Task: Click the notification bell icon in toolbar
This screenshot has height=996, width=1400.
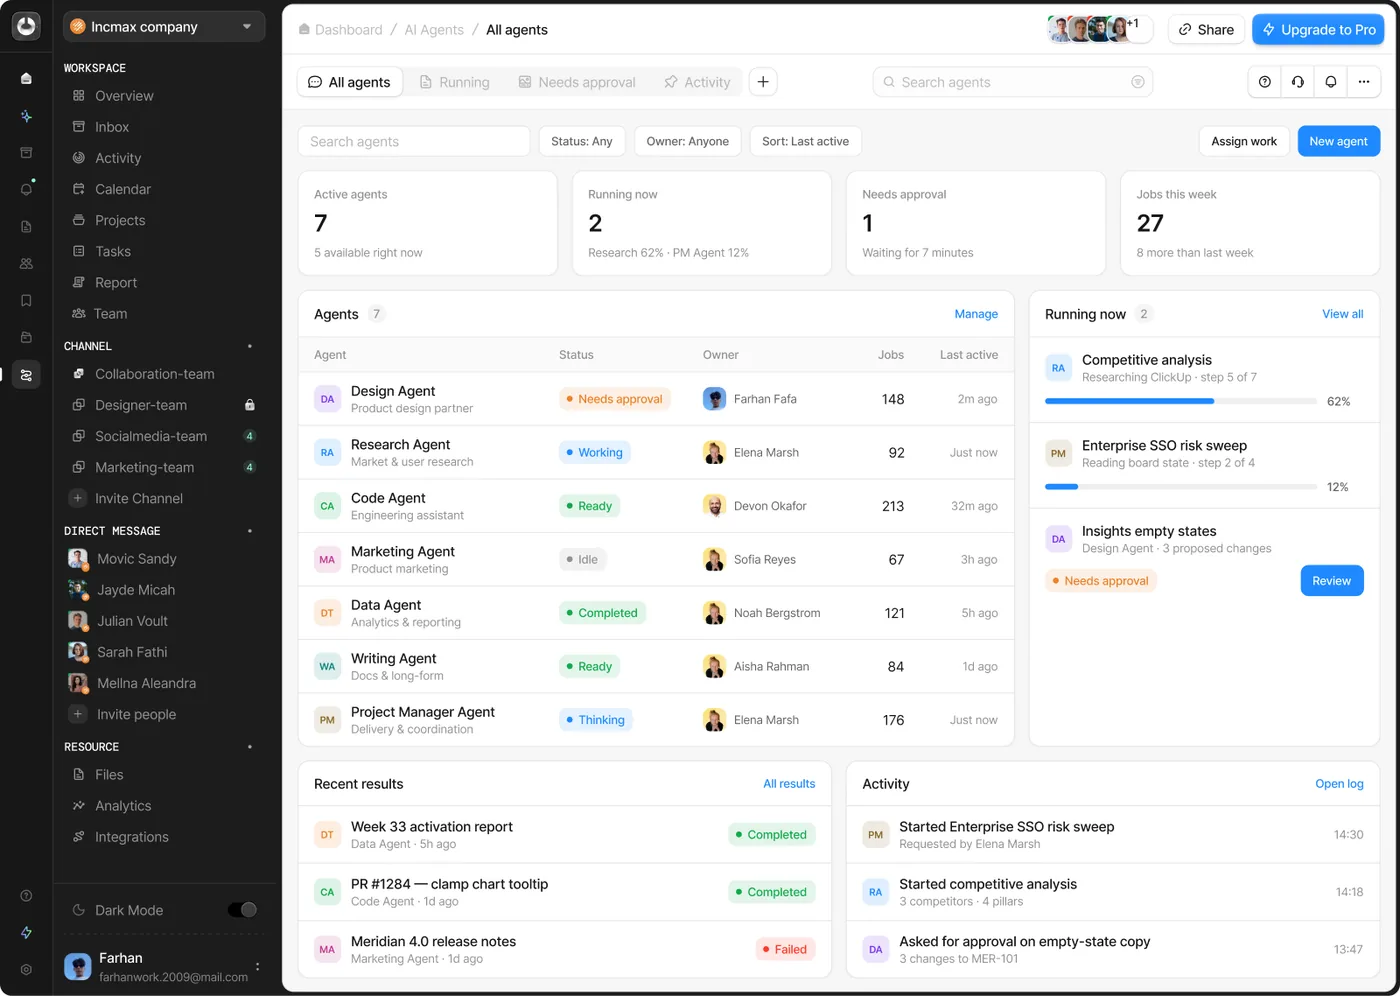Action: point(1331,82)
